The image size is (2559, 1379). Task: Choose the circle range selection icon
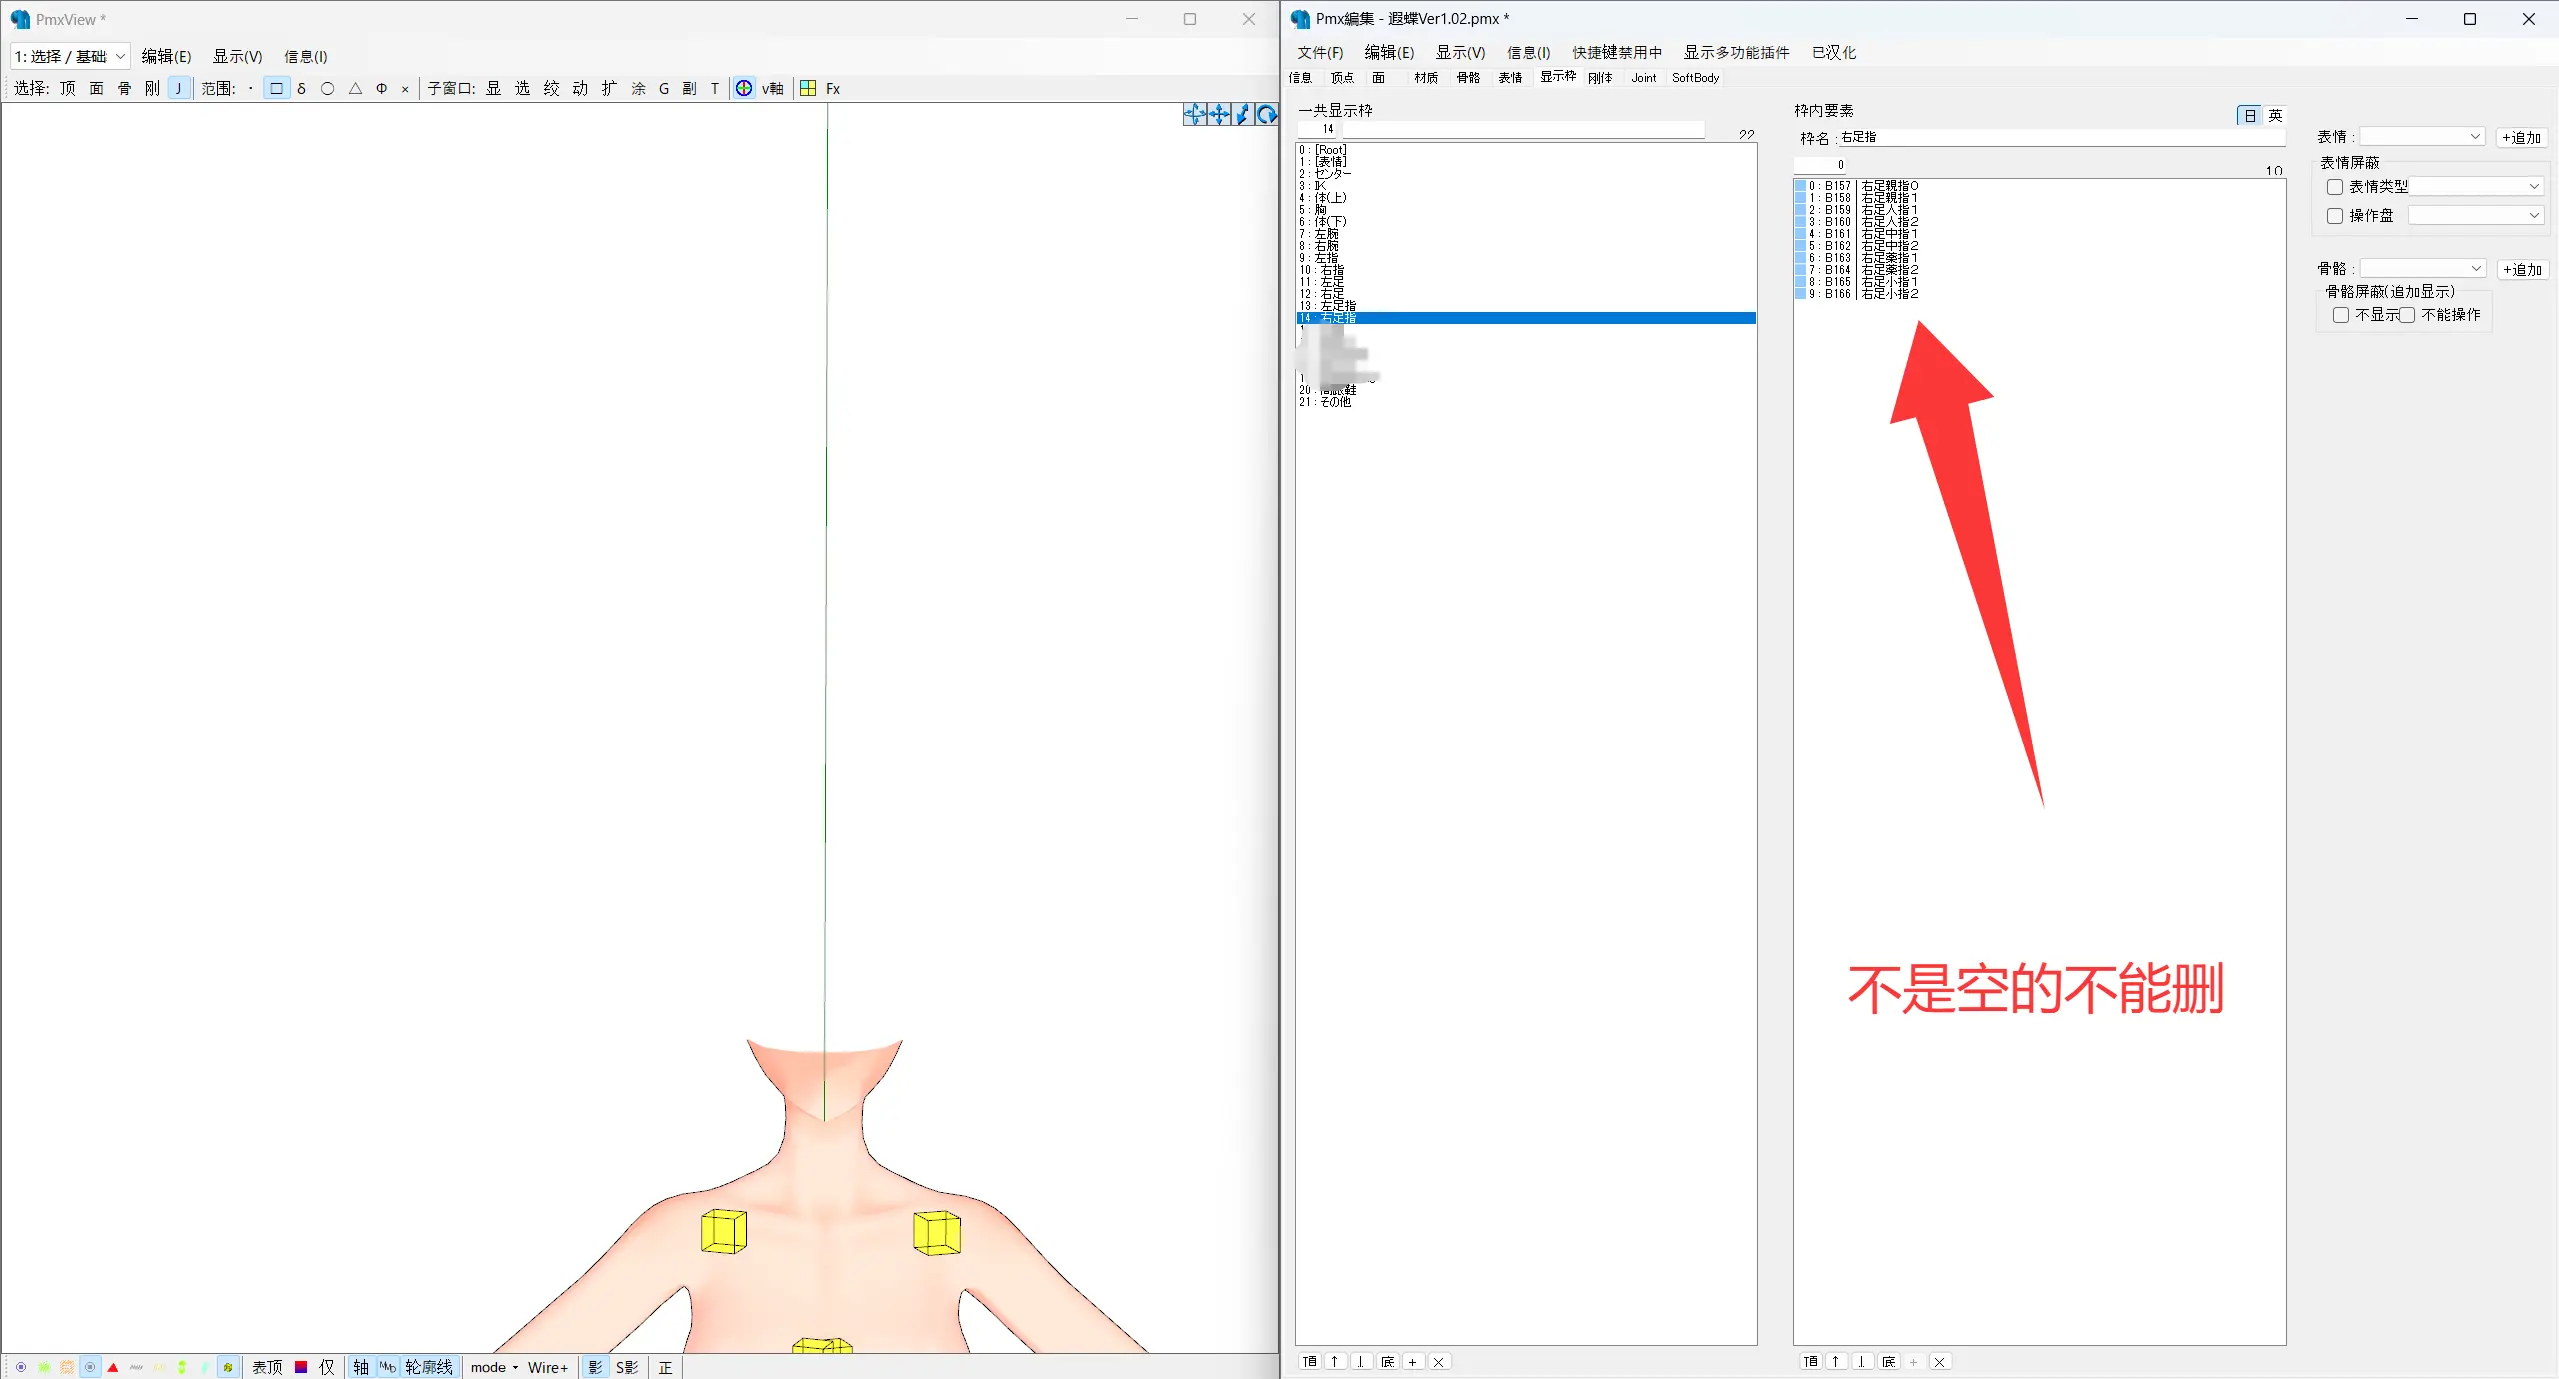coord(327,88)
